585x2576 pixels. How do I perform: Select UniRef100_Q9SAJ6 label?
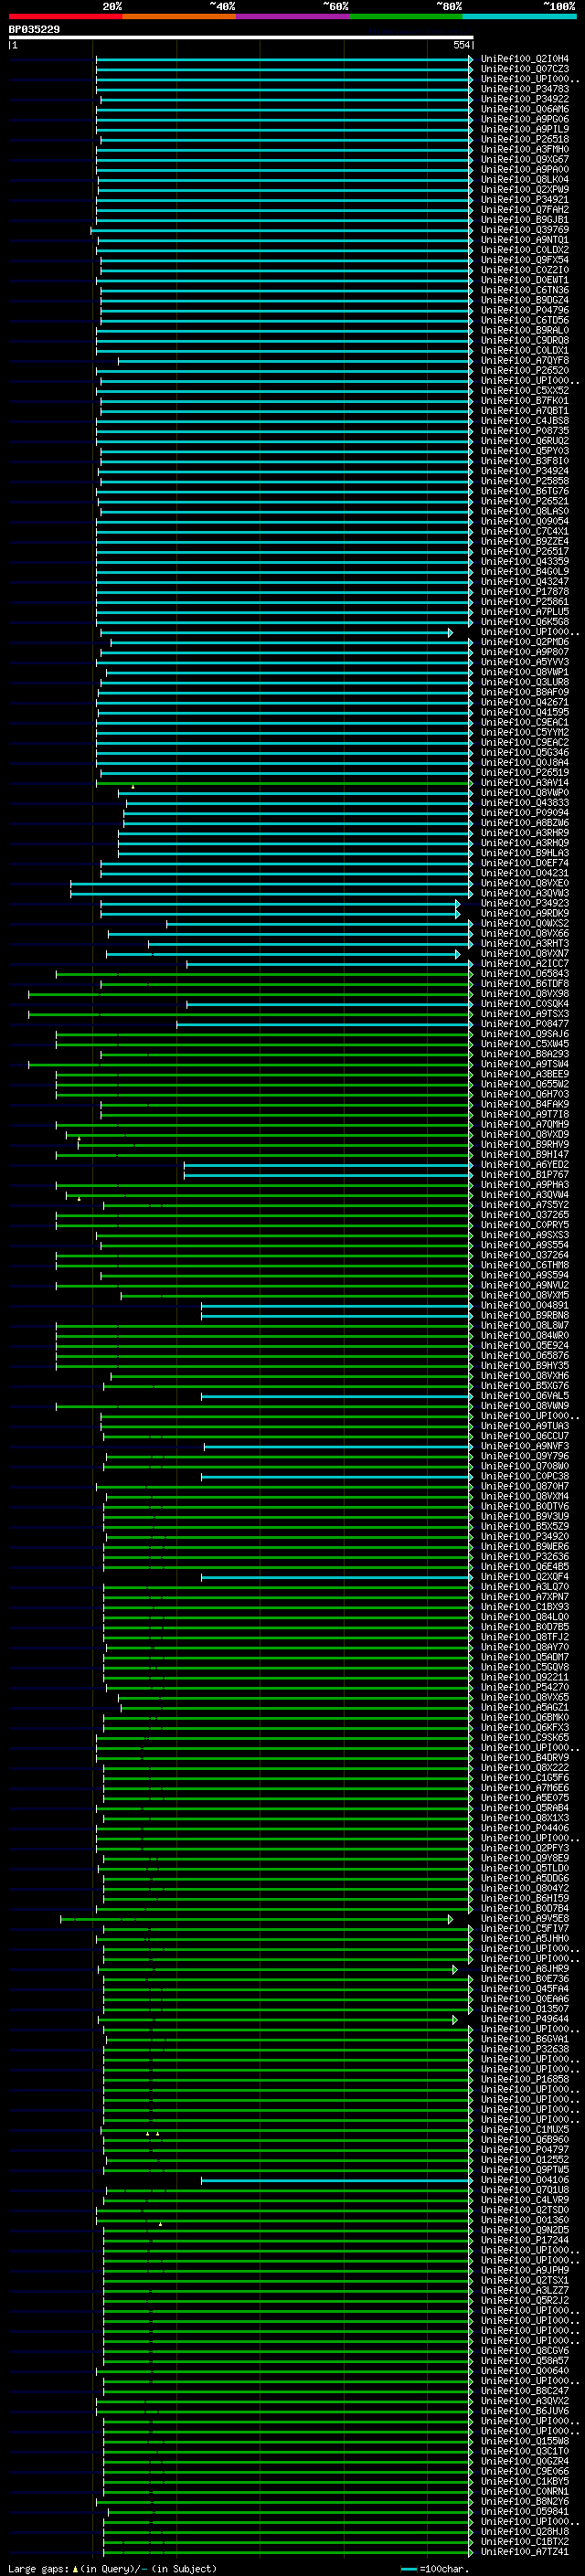(525, 1035)
